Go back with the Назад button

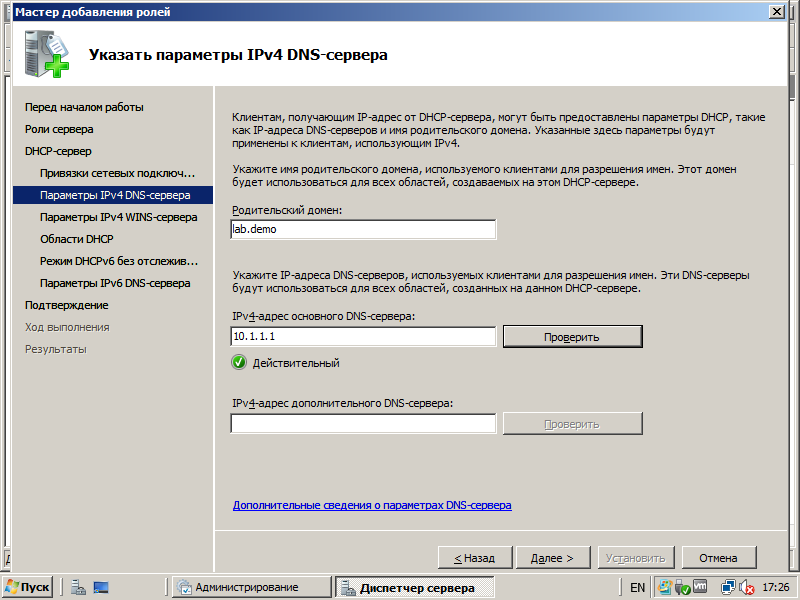(x=475, y=558)
